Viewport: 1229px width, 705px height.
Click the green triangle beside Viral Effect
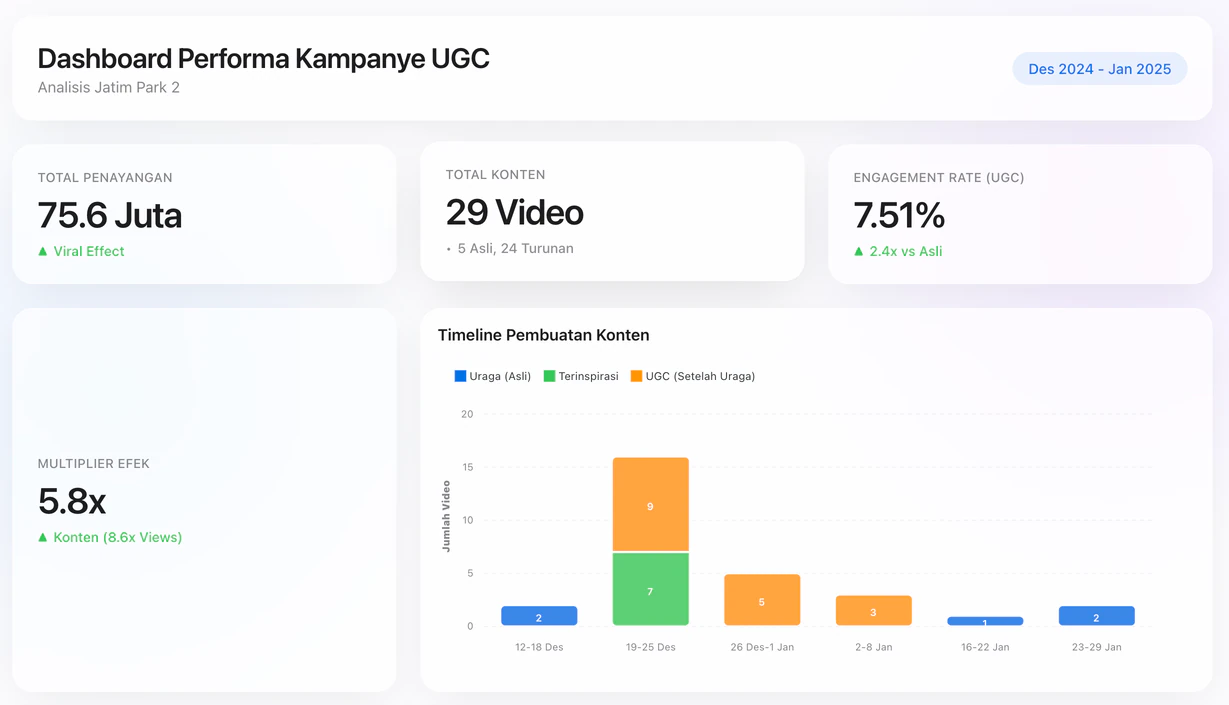[43, 252]
